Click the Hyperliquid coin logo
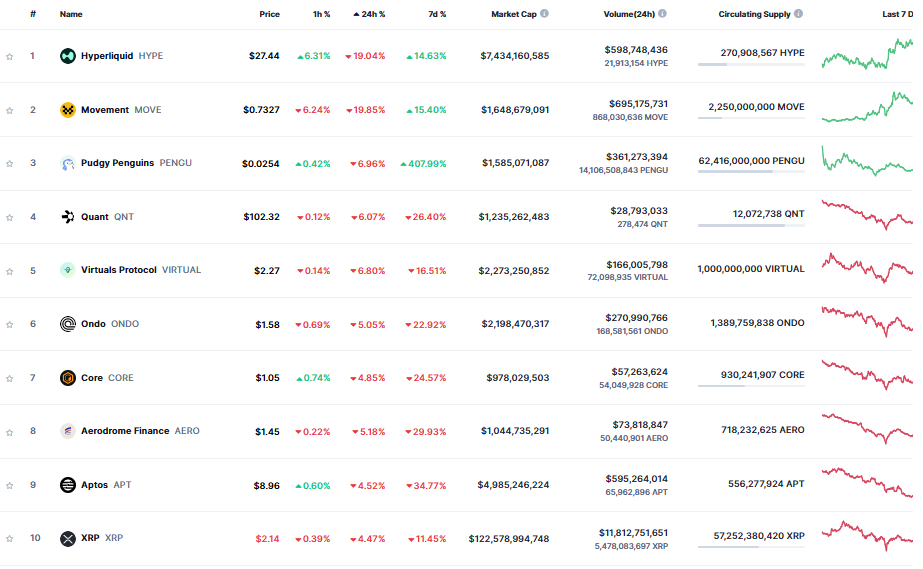Viewport: 923px width, 569px height. click(x=68, y=56)
